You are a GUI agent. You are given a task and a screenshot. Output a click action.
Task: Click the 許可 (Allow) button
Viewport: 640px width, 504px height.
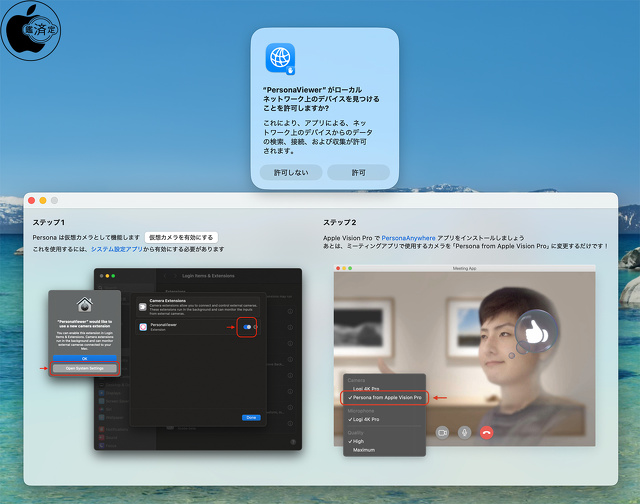coord(358,172)
